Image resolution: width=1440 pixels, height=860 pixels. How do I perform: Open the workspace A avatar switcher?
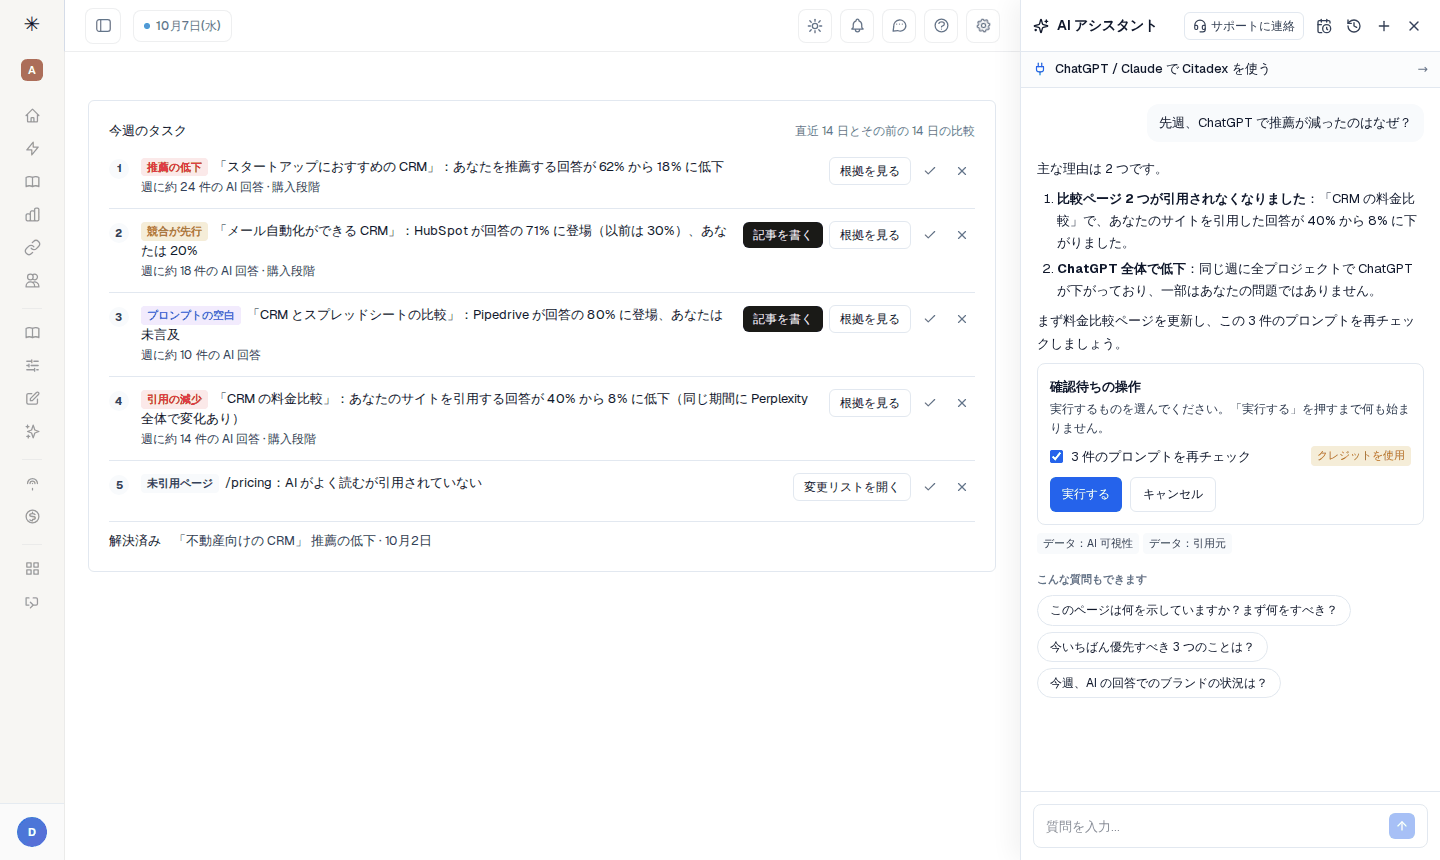click(x=32, y=70)
